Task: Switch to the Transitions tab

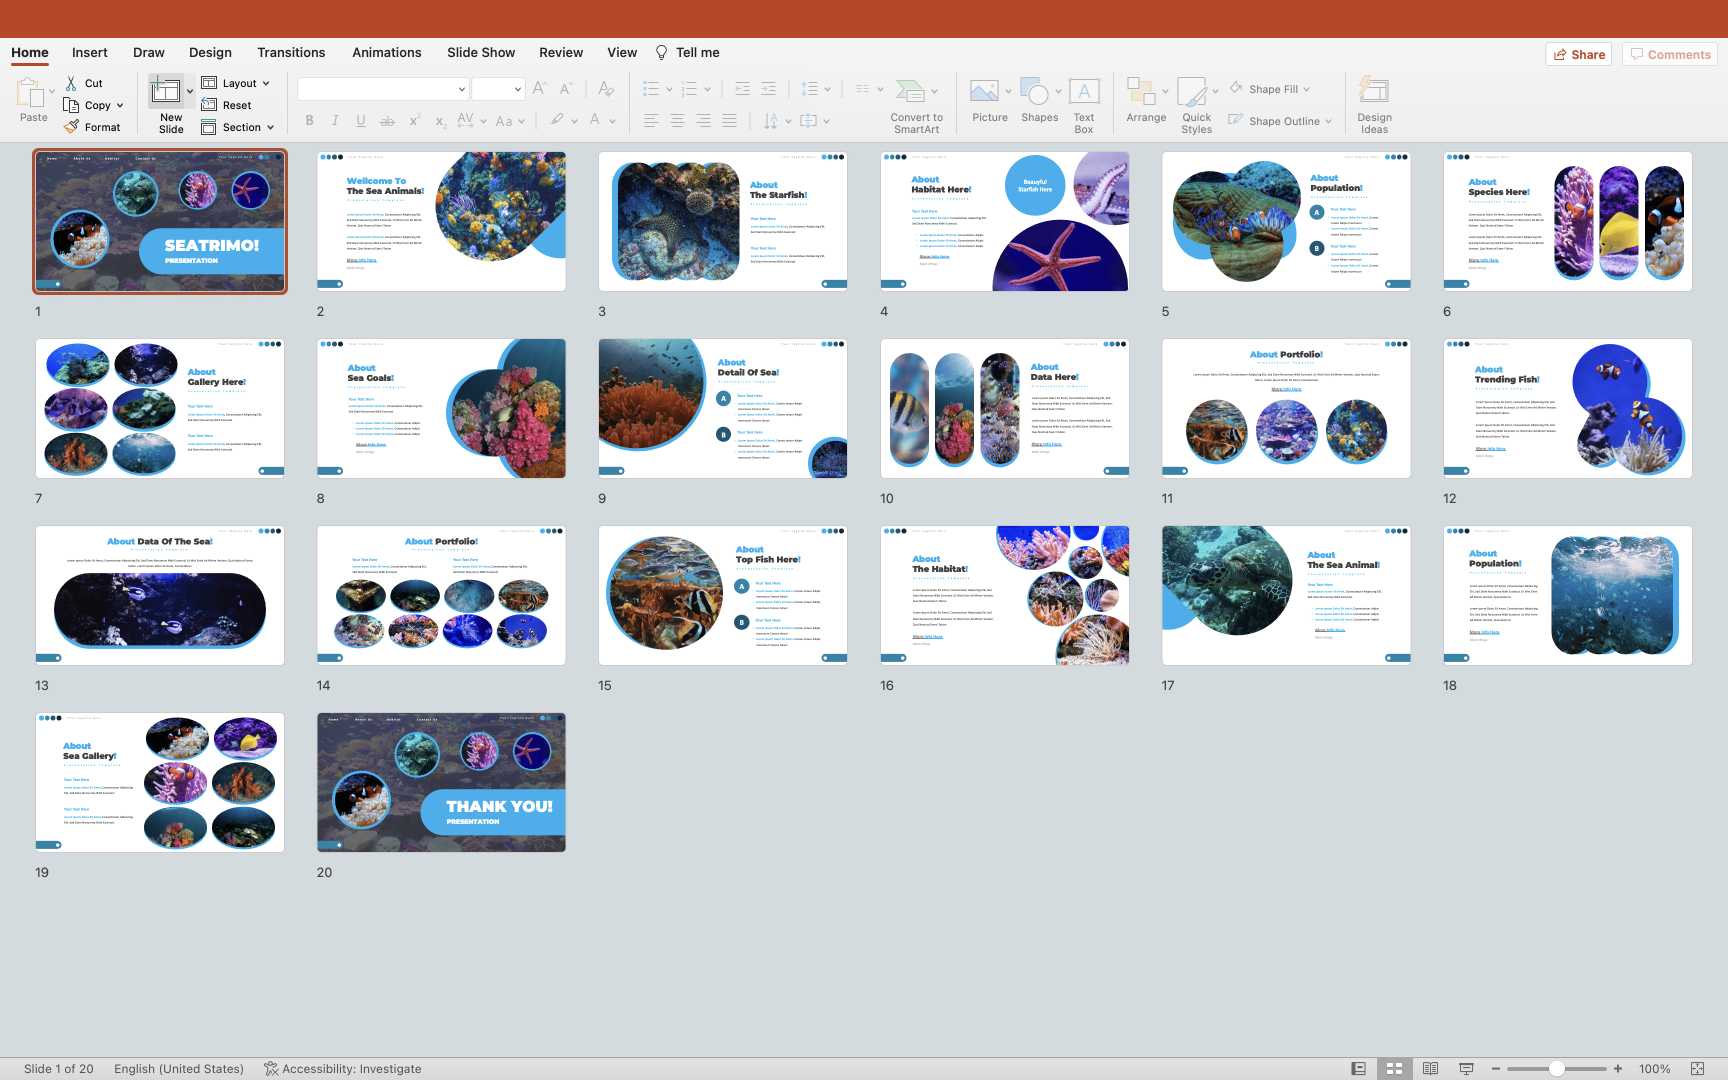Action: point(291,52)
